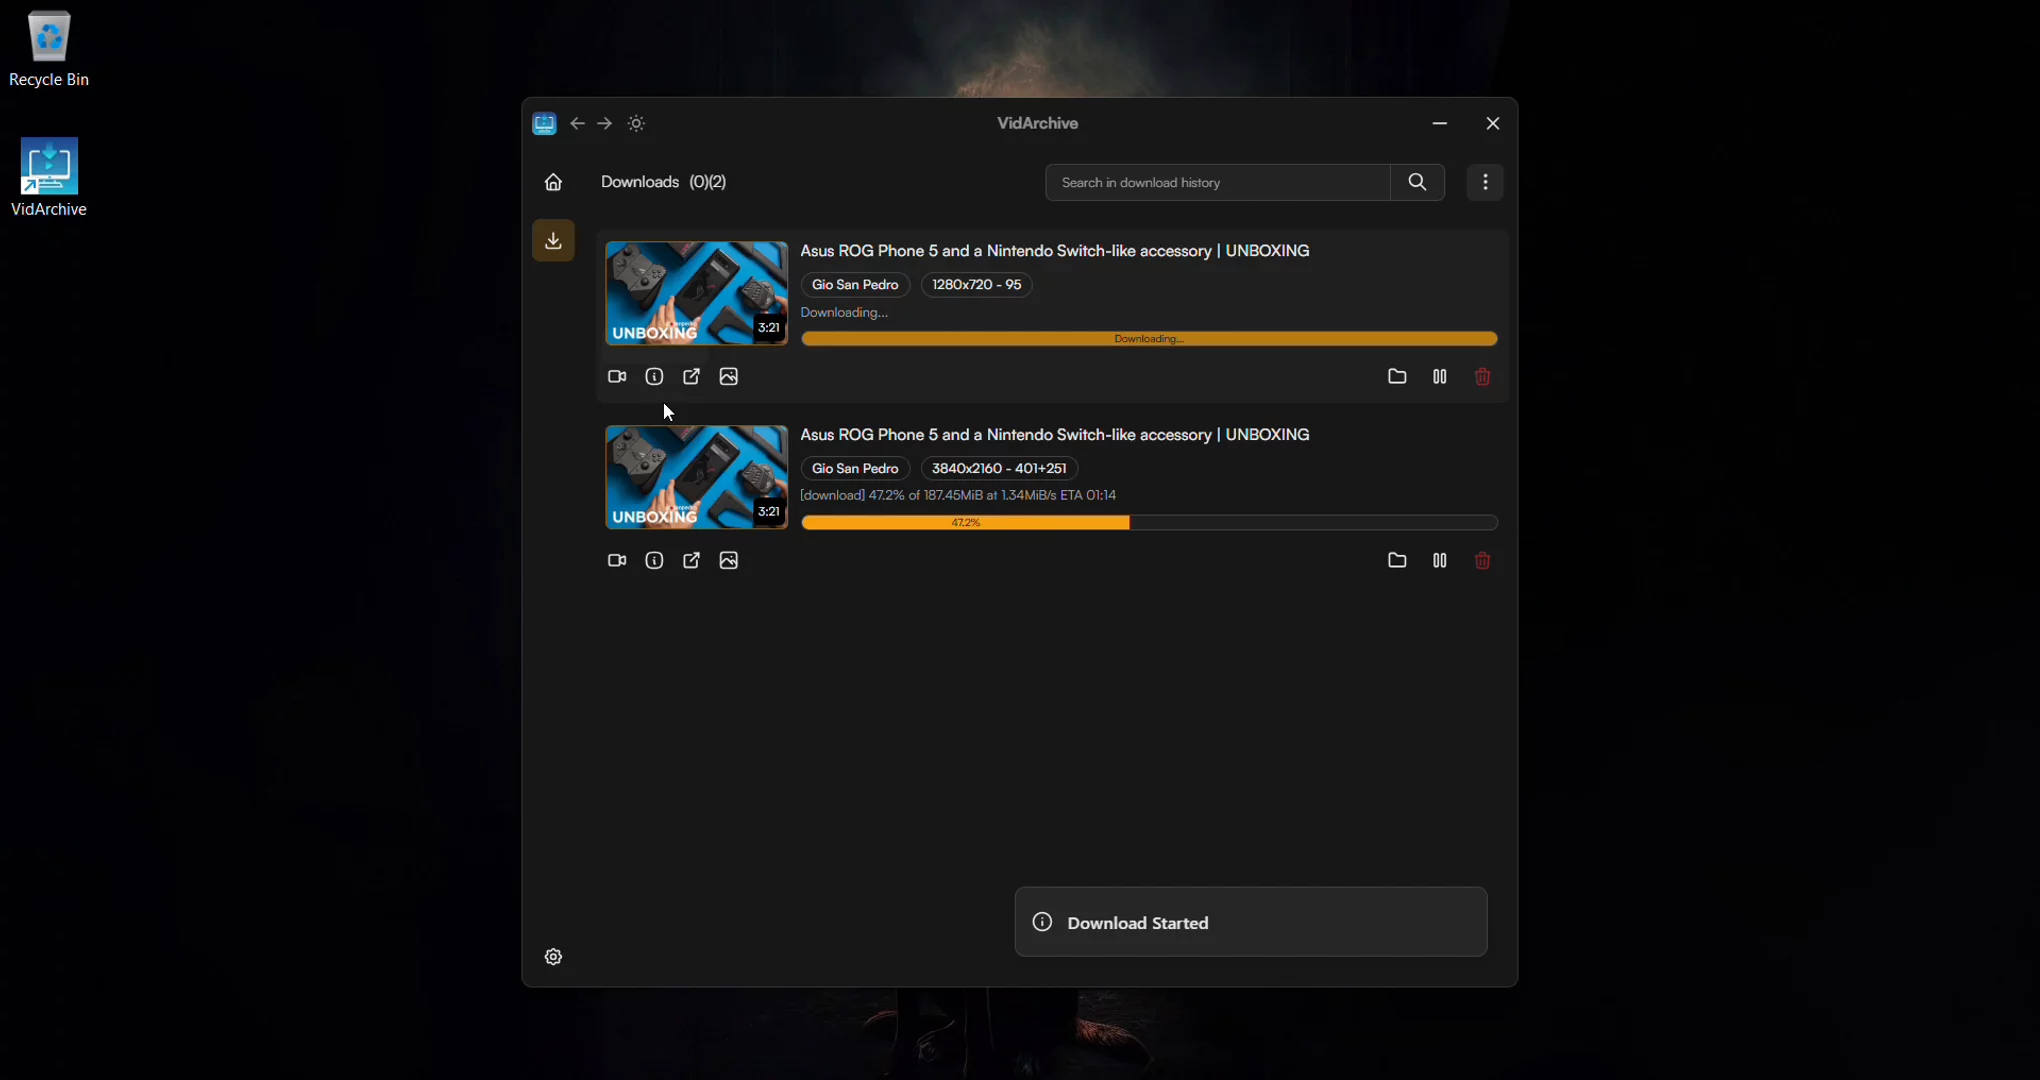Click video camera icon for 1280x720 download

click(617, 377)
